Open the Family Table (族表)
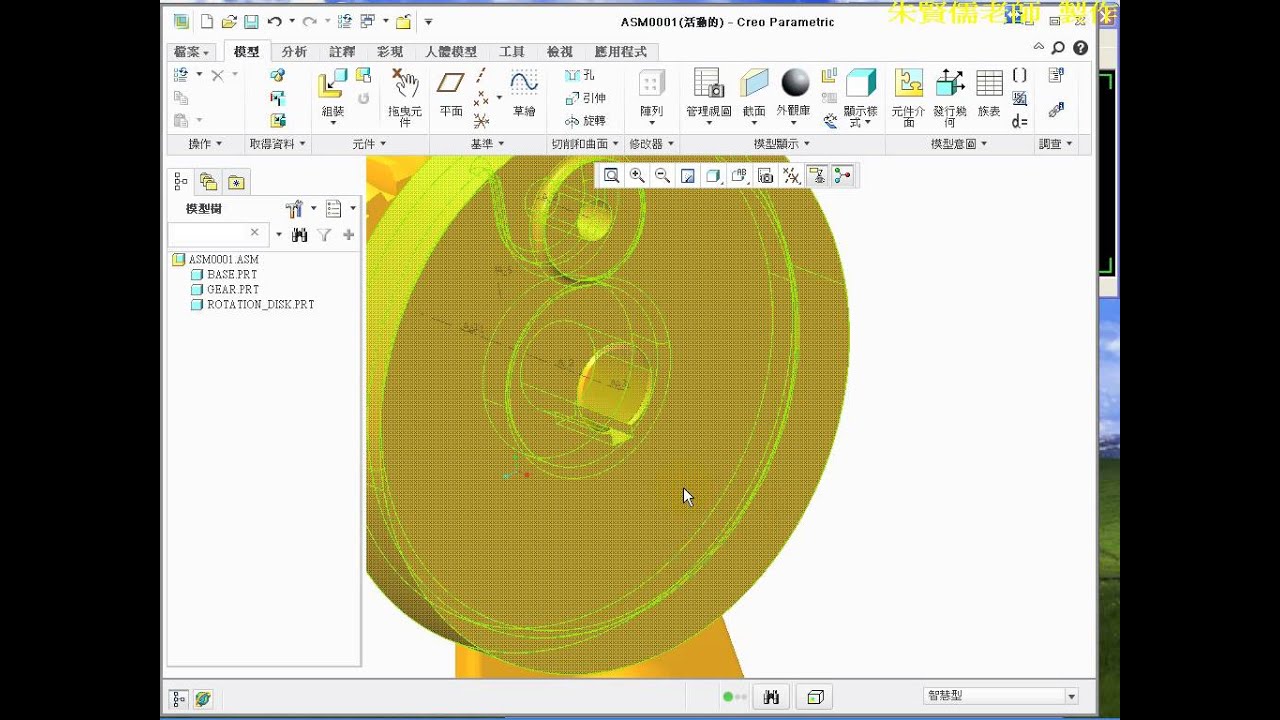The width and height of the screenshot is (1280, 720). coord(989,94)
